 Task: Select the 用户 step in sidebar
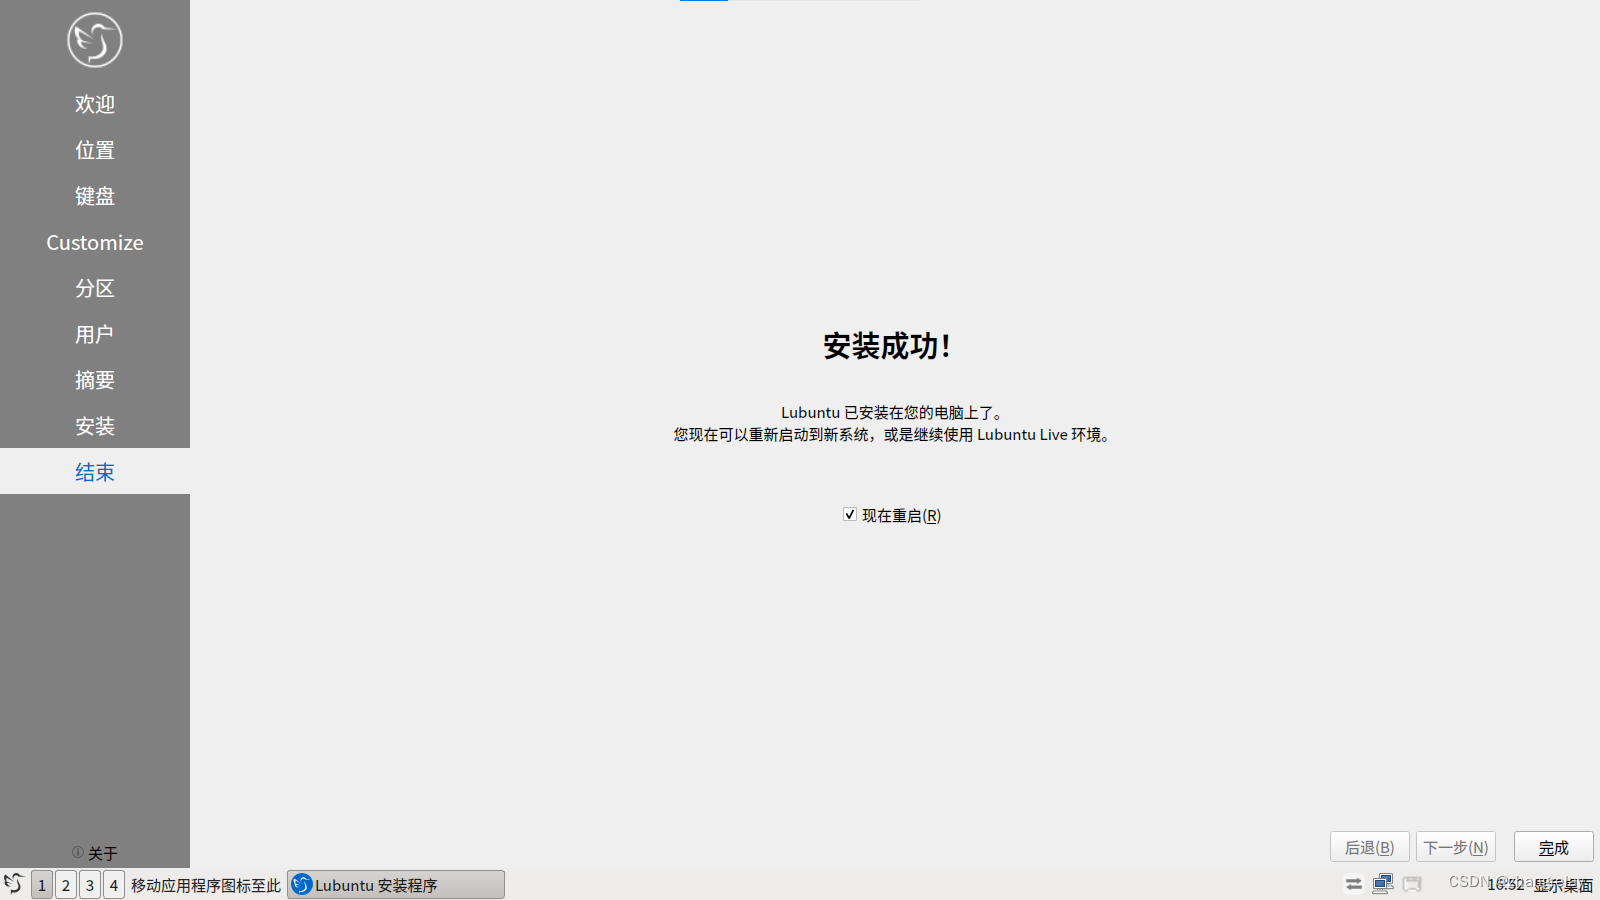point(95,334)
